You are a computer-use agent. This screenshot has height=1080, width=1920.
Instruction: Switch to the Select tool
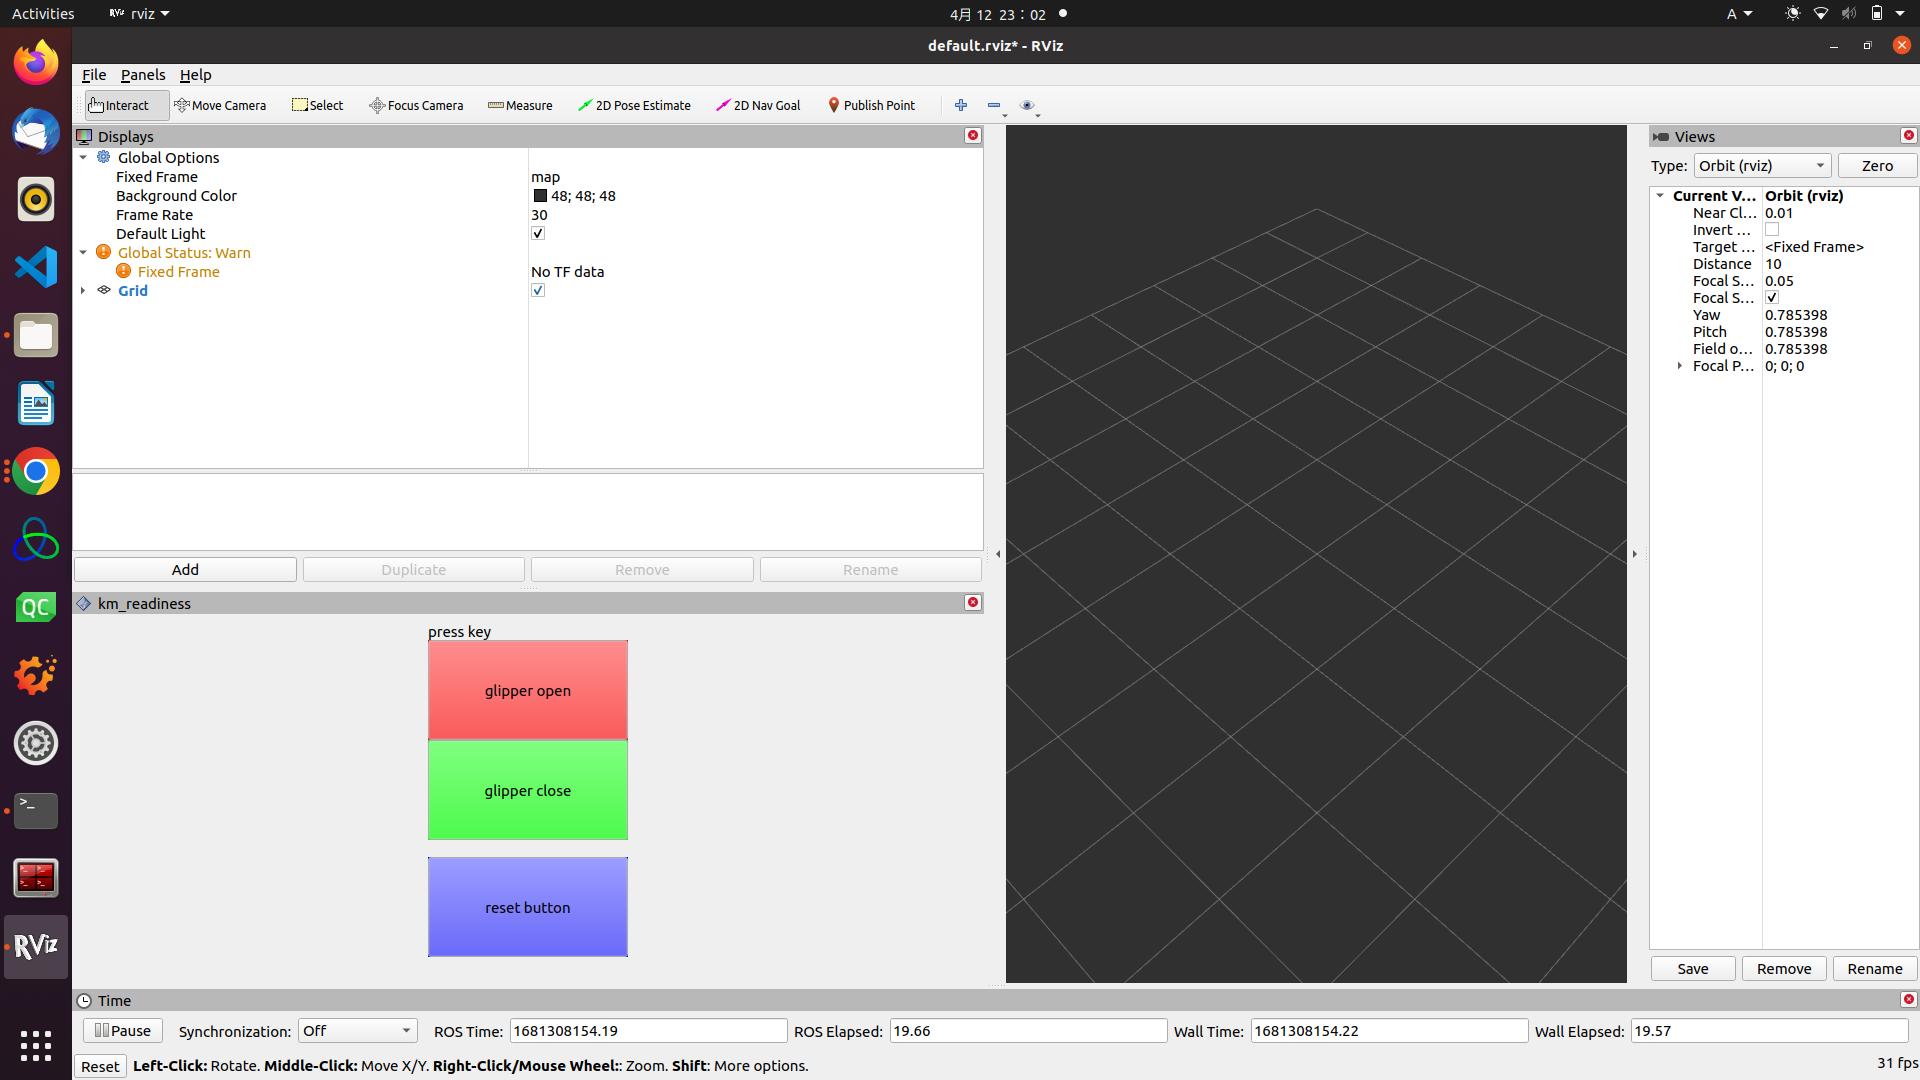(x=317, y=105)
